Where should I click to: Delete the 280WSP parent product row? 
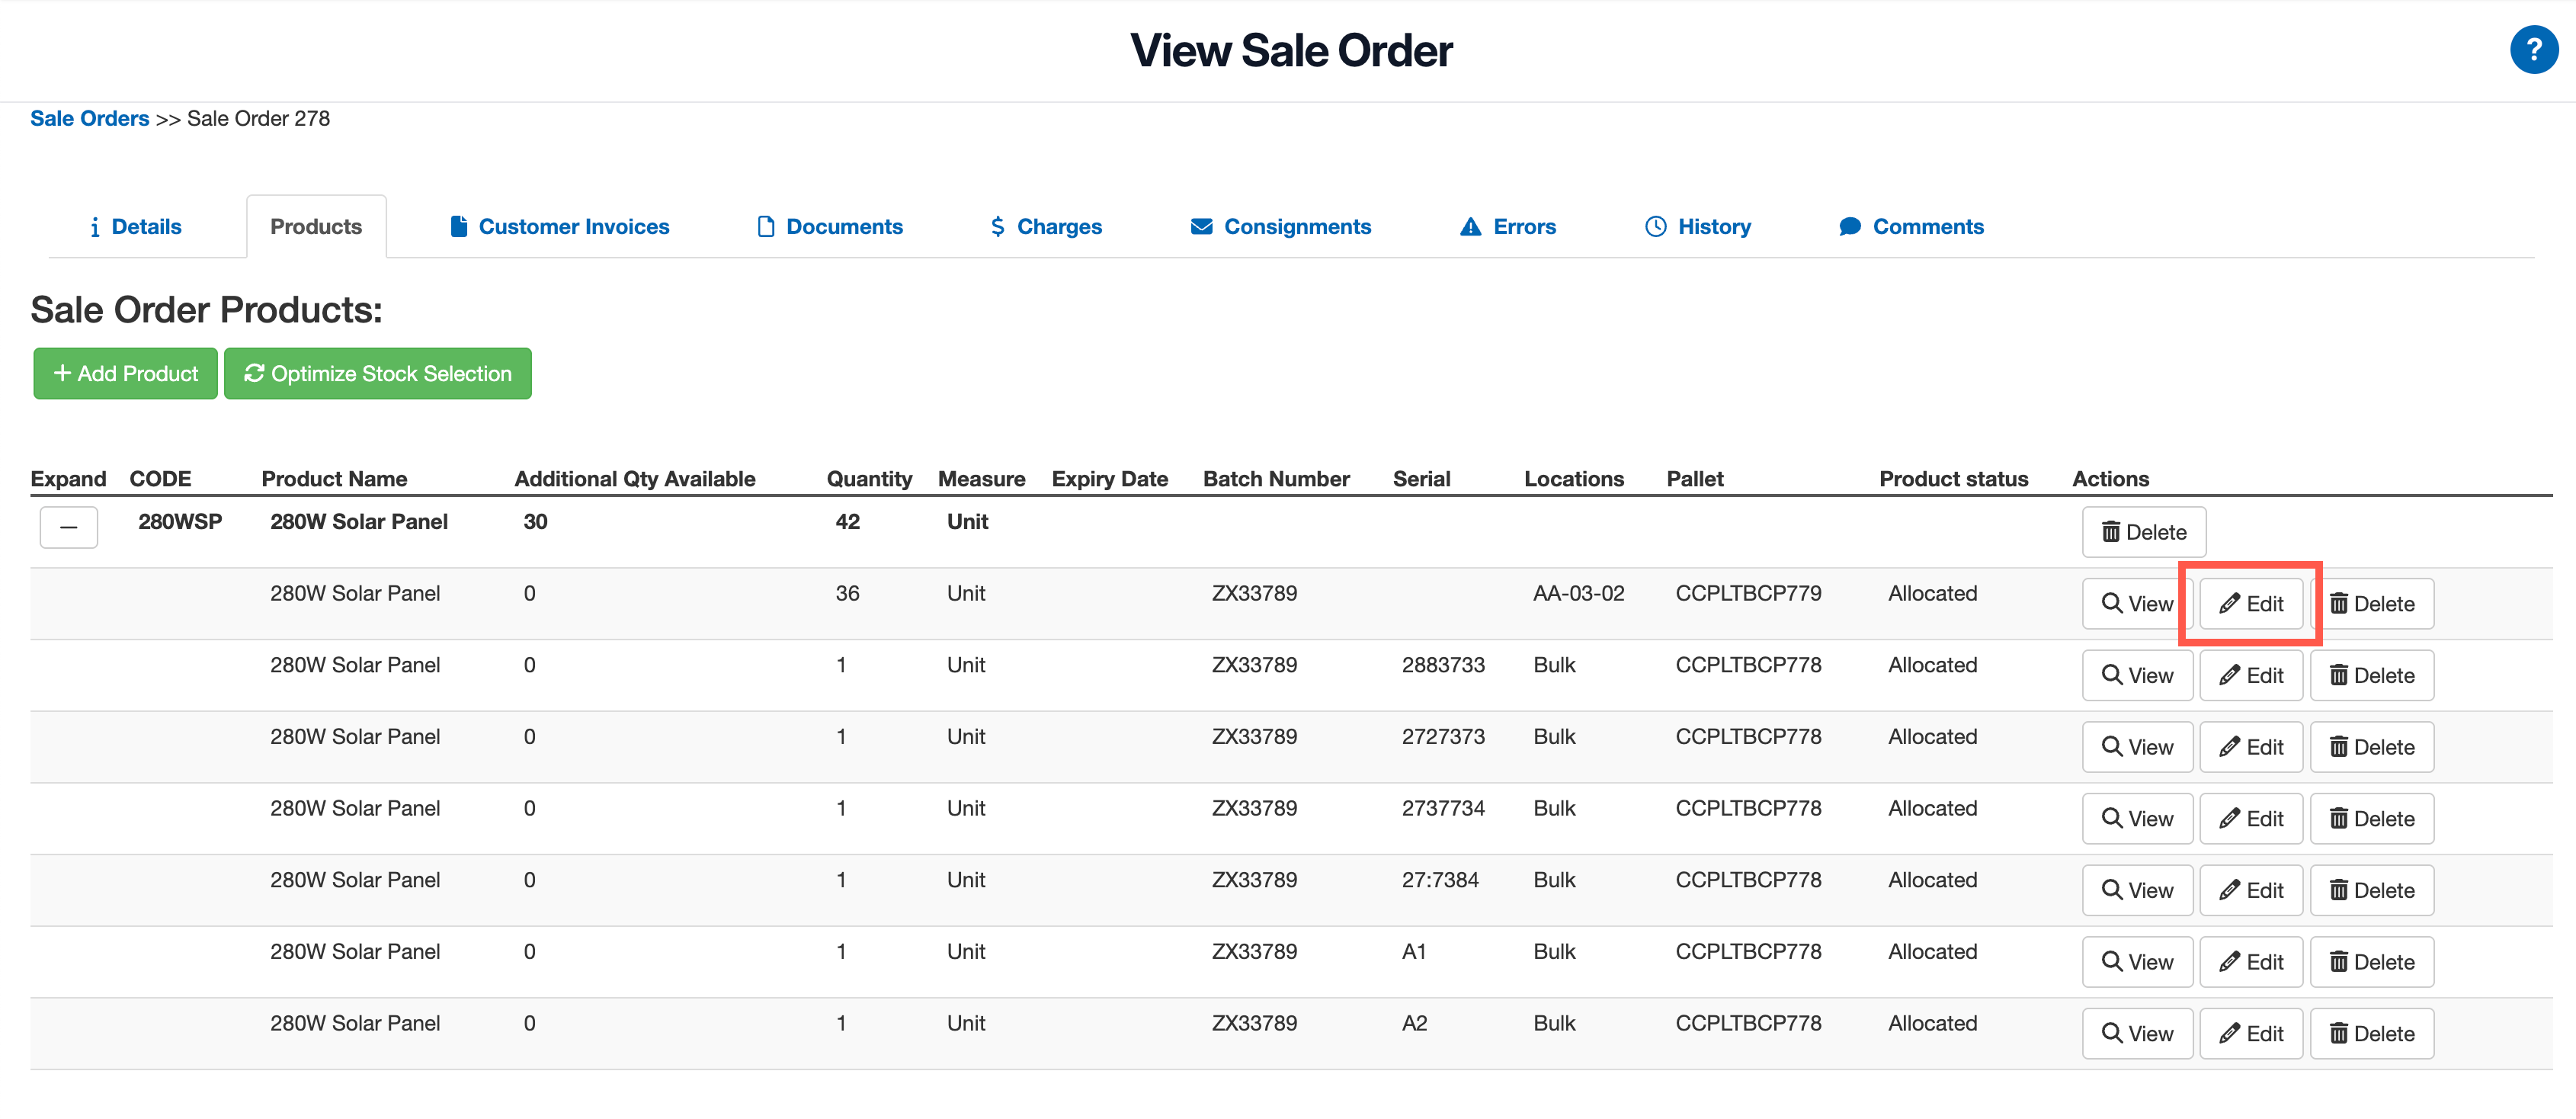[2143, 532]
